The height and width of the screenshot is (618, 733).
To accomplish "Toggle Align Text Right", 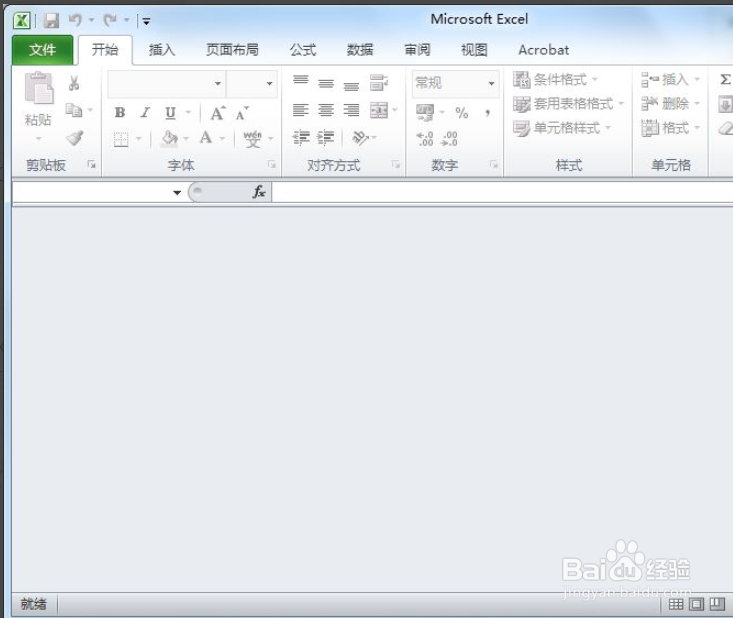I will point(351,110).
